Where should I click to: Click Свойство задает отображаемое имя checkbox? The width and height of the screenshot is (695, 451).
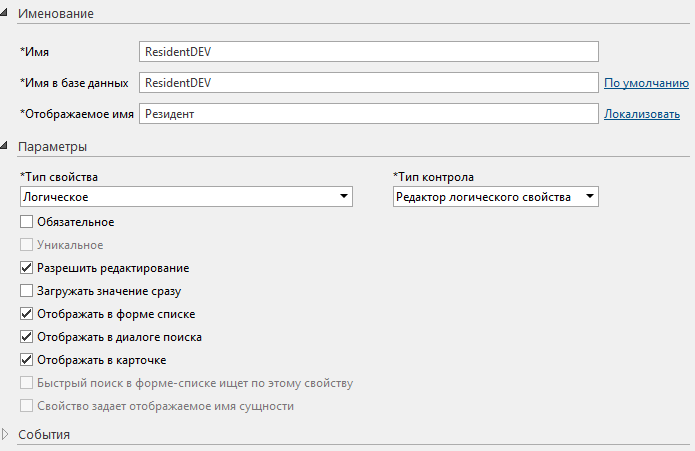point(27,406)
